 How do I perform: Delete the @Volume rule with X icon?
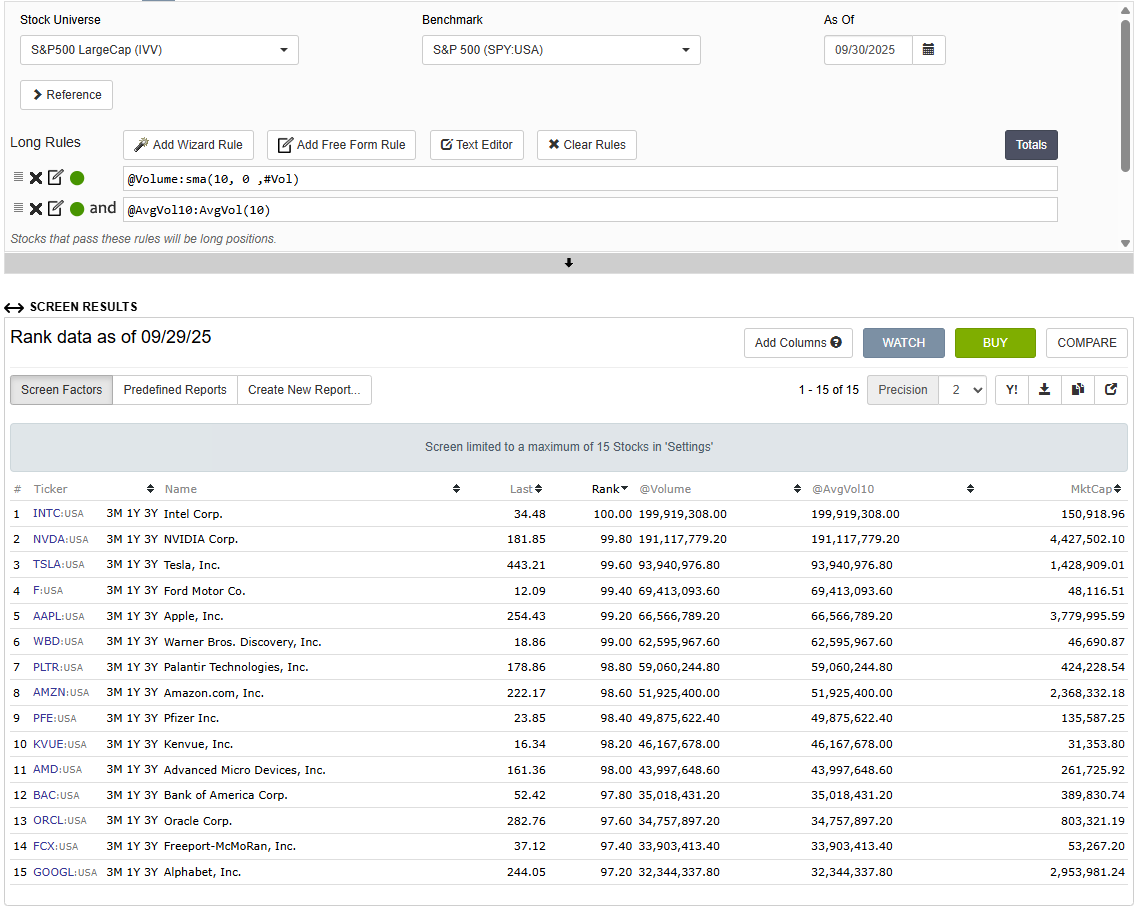tap(36, 178)
